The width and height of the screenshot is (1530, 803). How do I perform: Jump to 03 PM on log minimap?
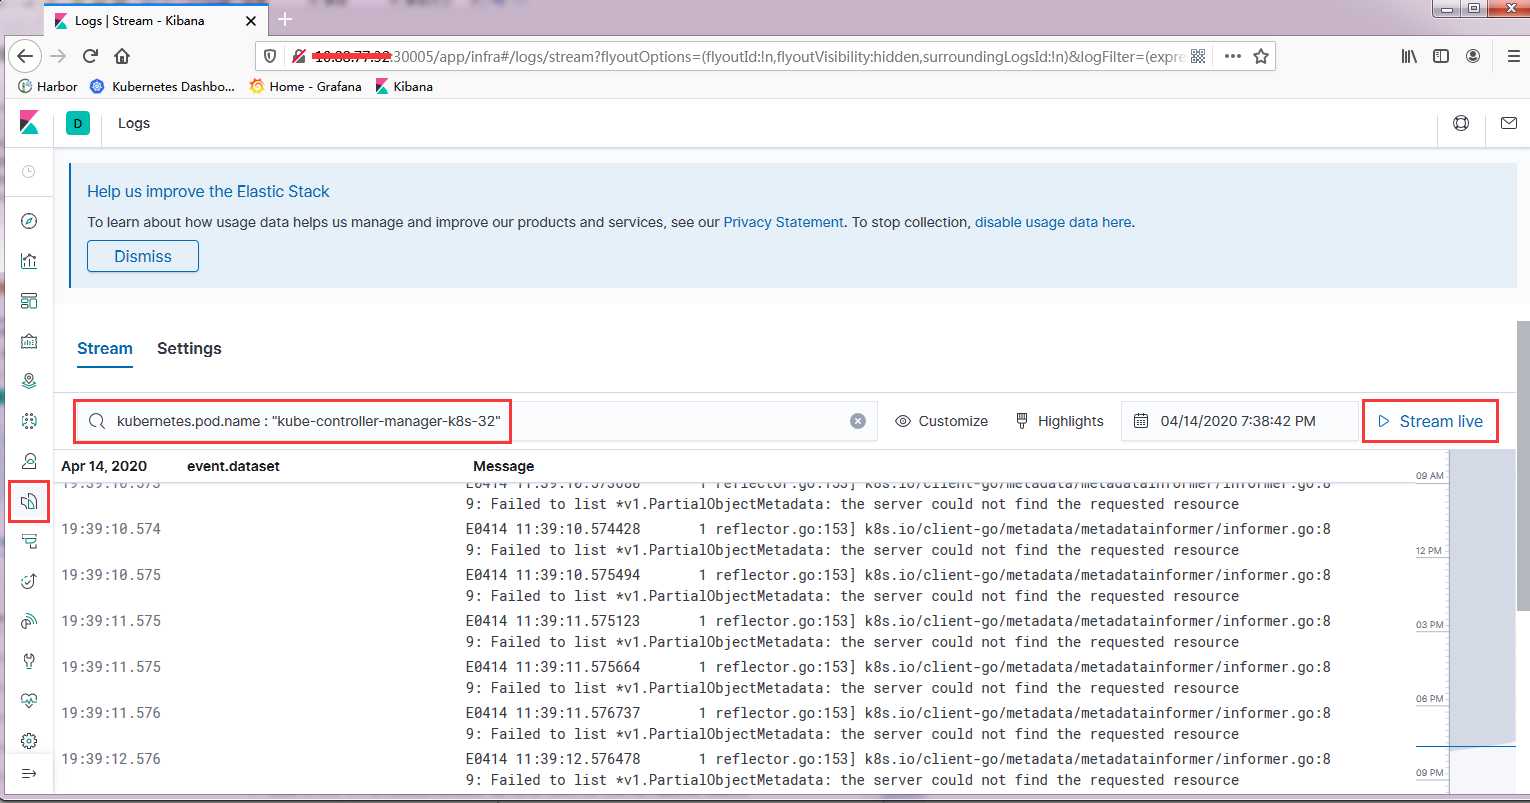coord(1429,625)
